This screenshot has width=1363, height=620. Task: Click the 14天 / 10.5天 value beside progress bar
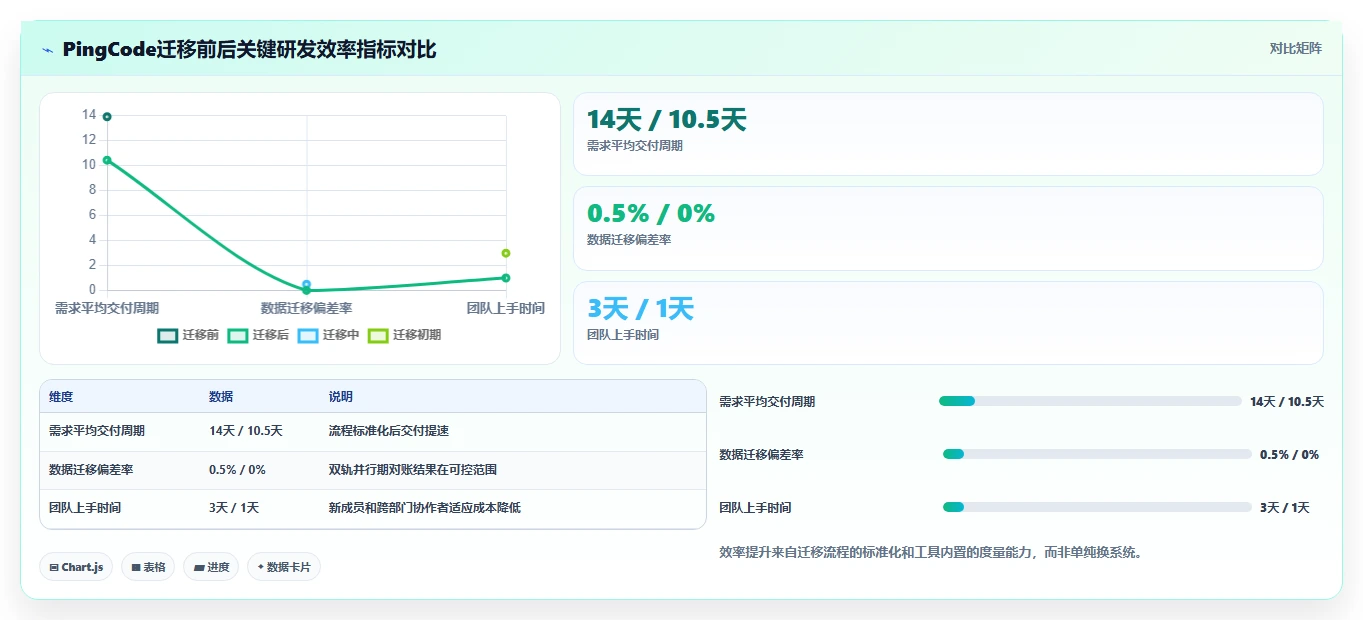click(x=1287, y=401)
